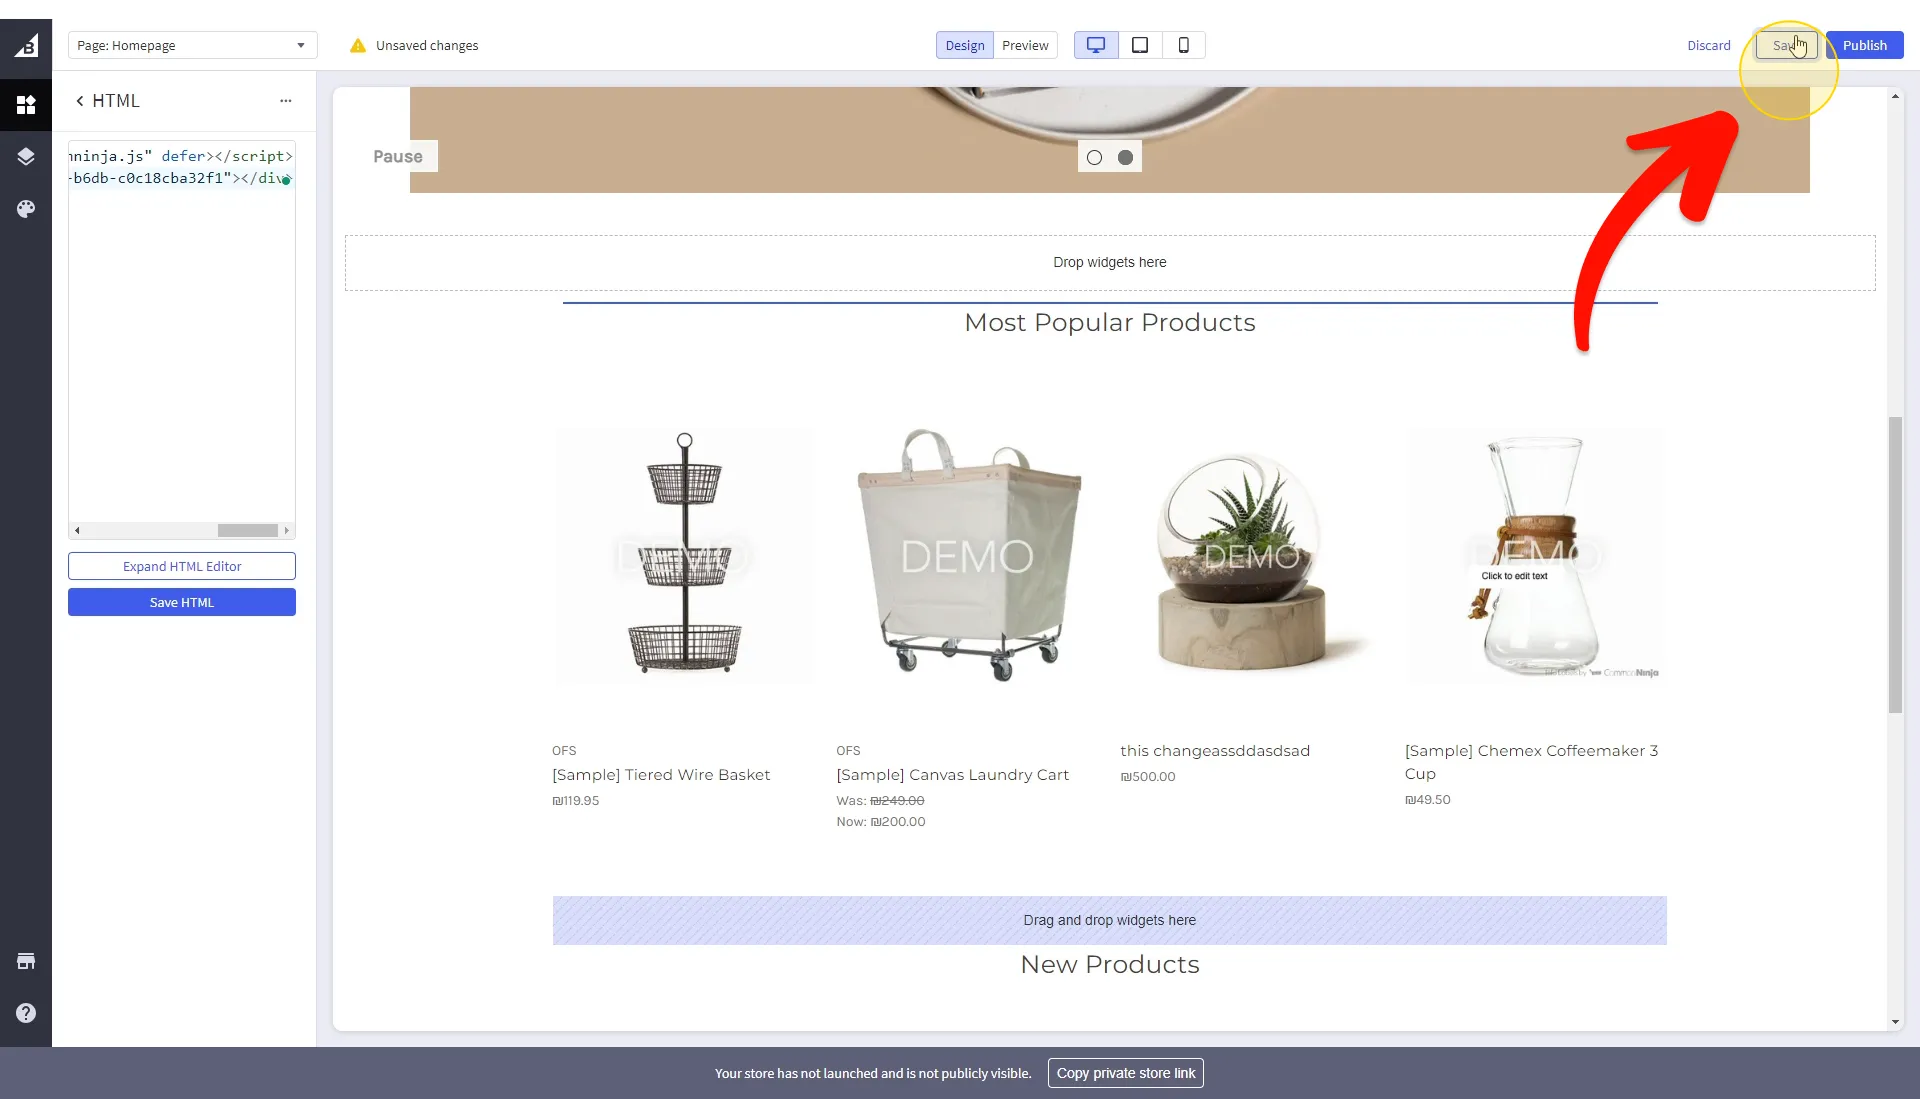1920x1099 pixels.
Task: Pause the carousel slideshow
Action: click(x=398, y=156)
